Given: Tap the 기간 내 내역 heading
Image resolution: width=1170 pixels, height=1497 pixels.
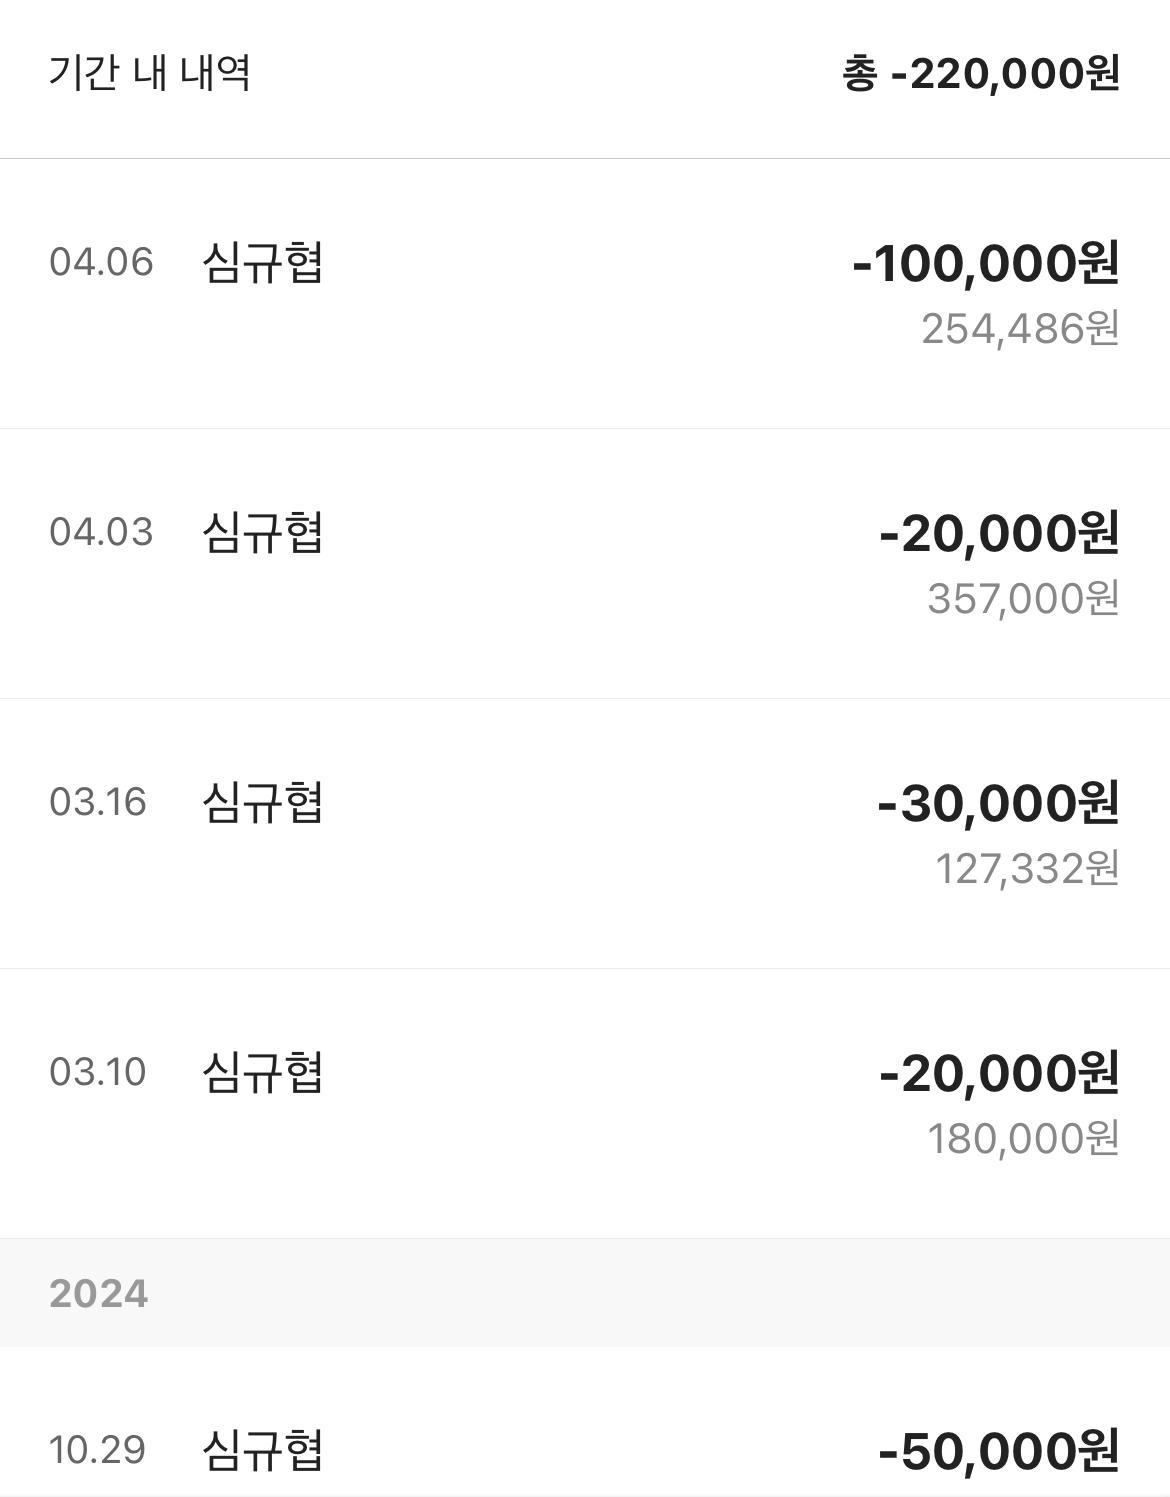Looking at the screenshot, I should pyautogui.click(x=150, y=74).
